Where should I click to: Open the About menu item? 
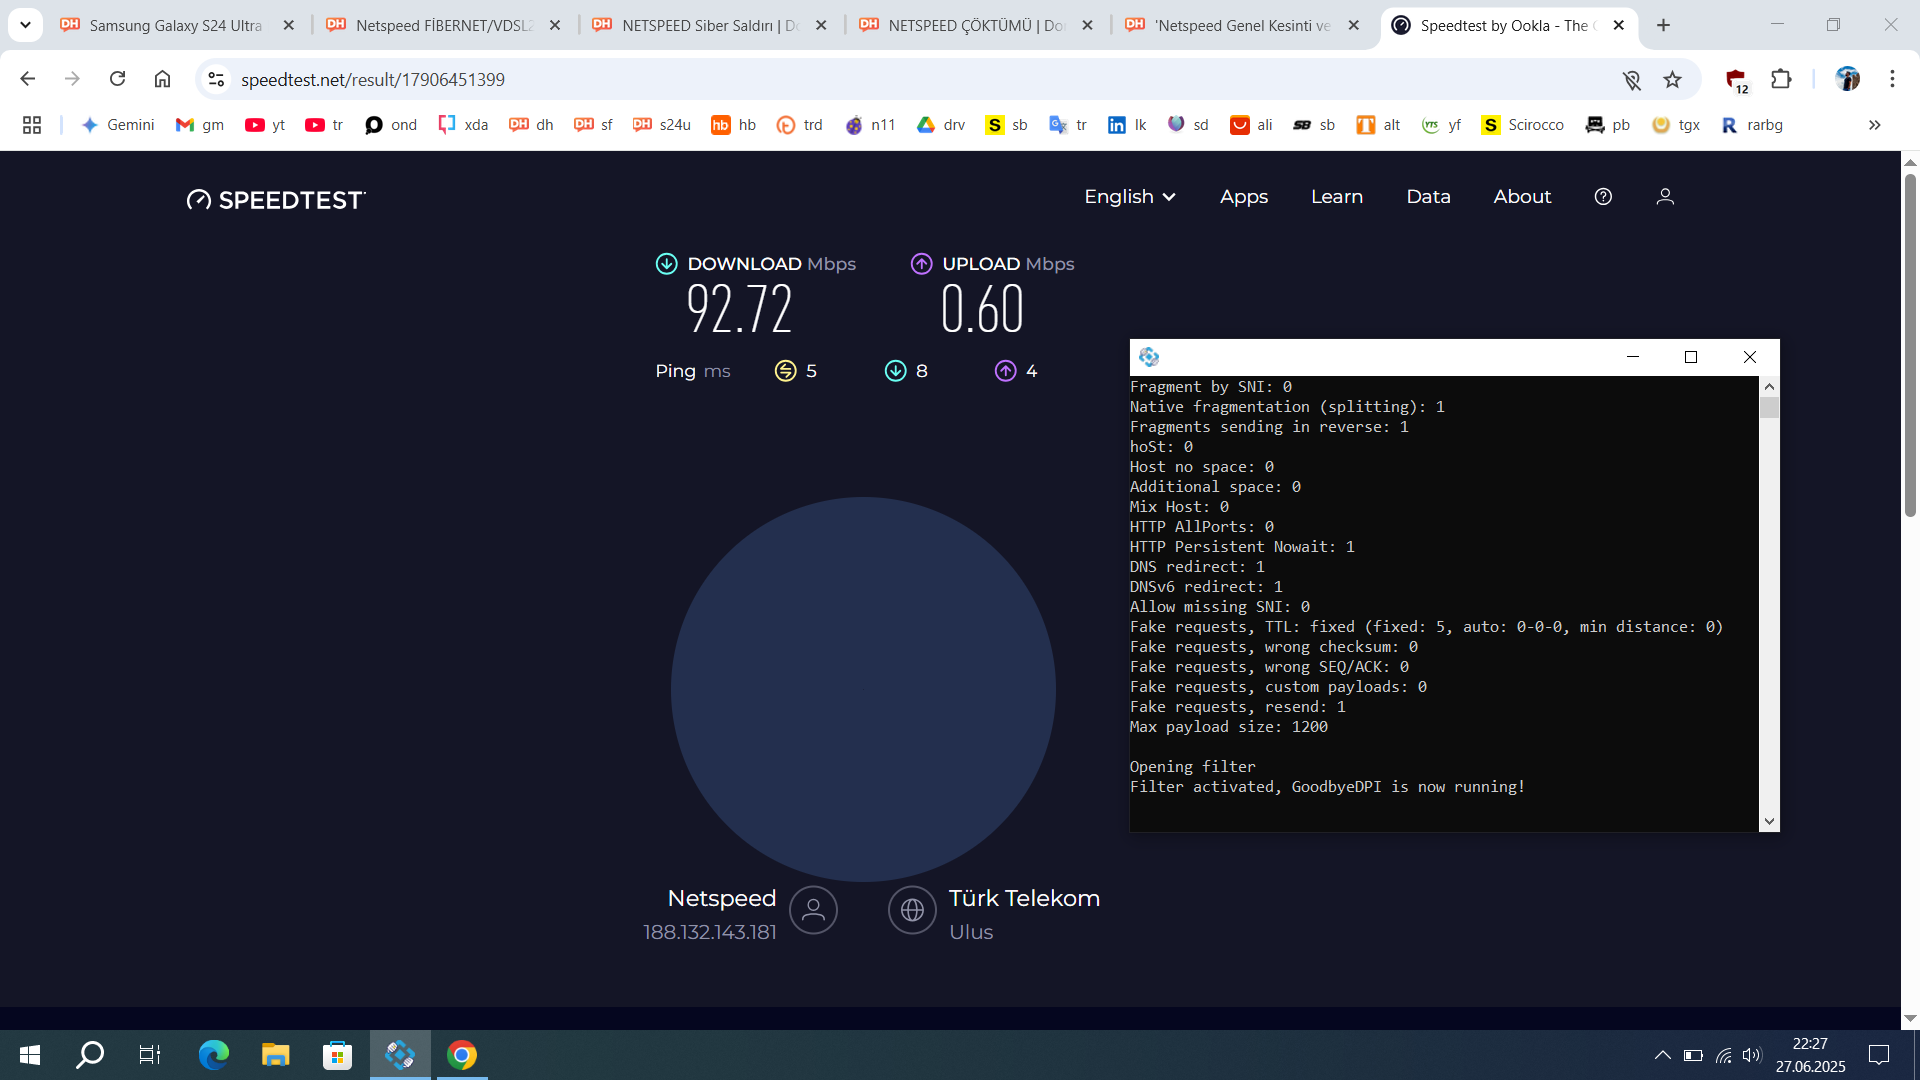[x=1522, y=197]
